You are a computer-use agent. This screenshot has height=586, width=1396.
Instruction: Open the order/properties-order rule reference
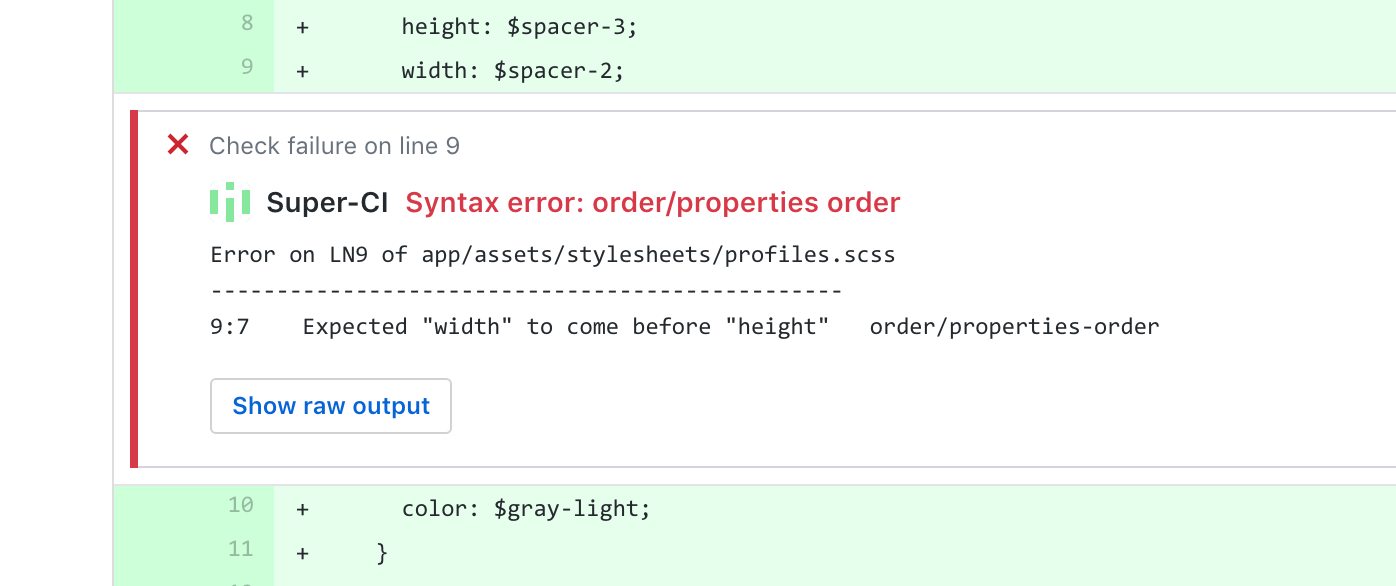tap(1014, 326)
